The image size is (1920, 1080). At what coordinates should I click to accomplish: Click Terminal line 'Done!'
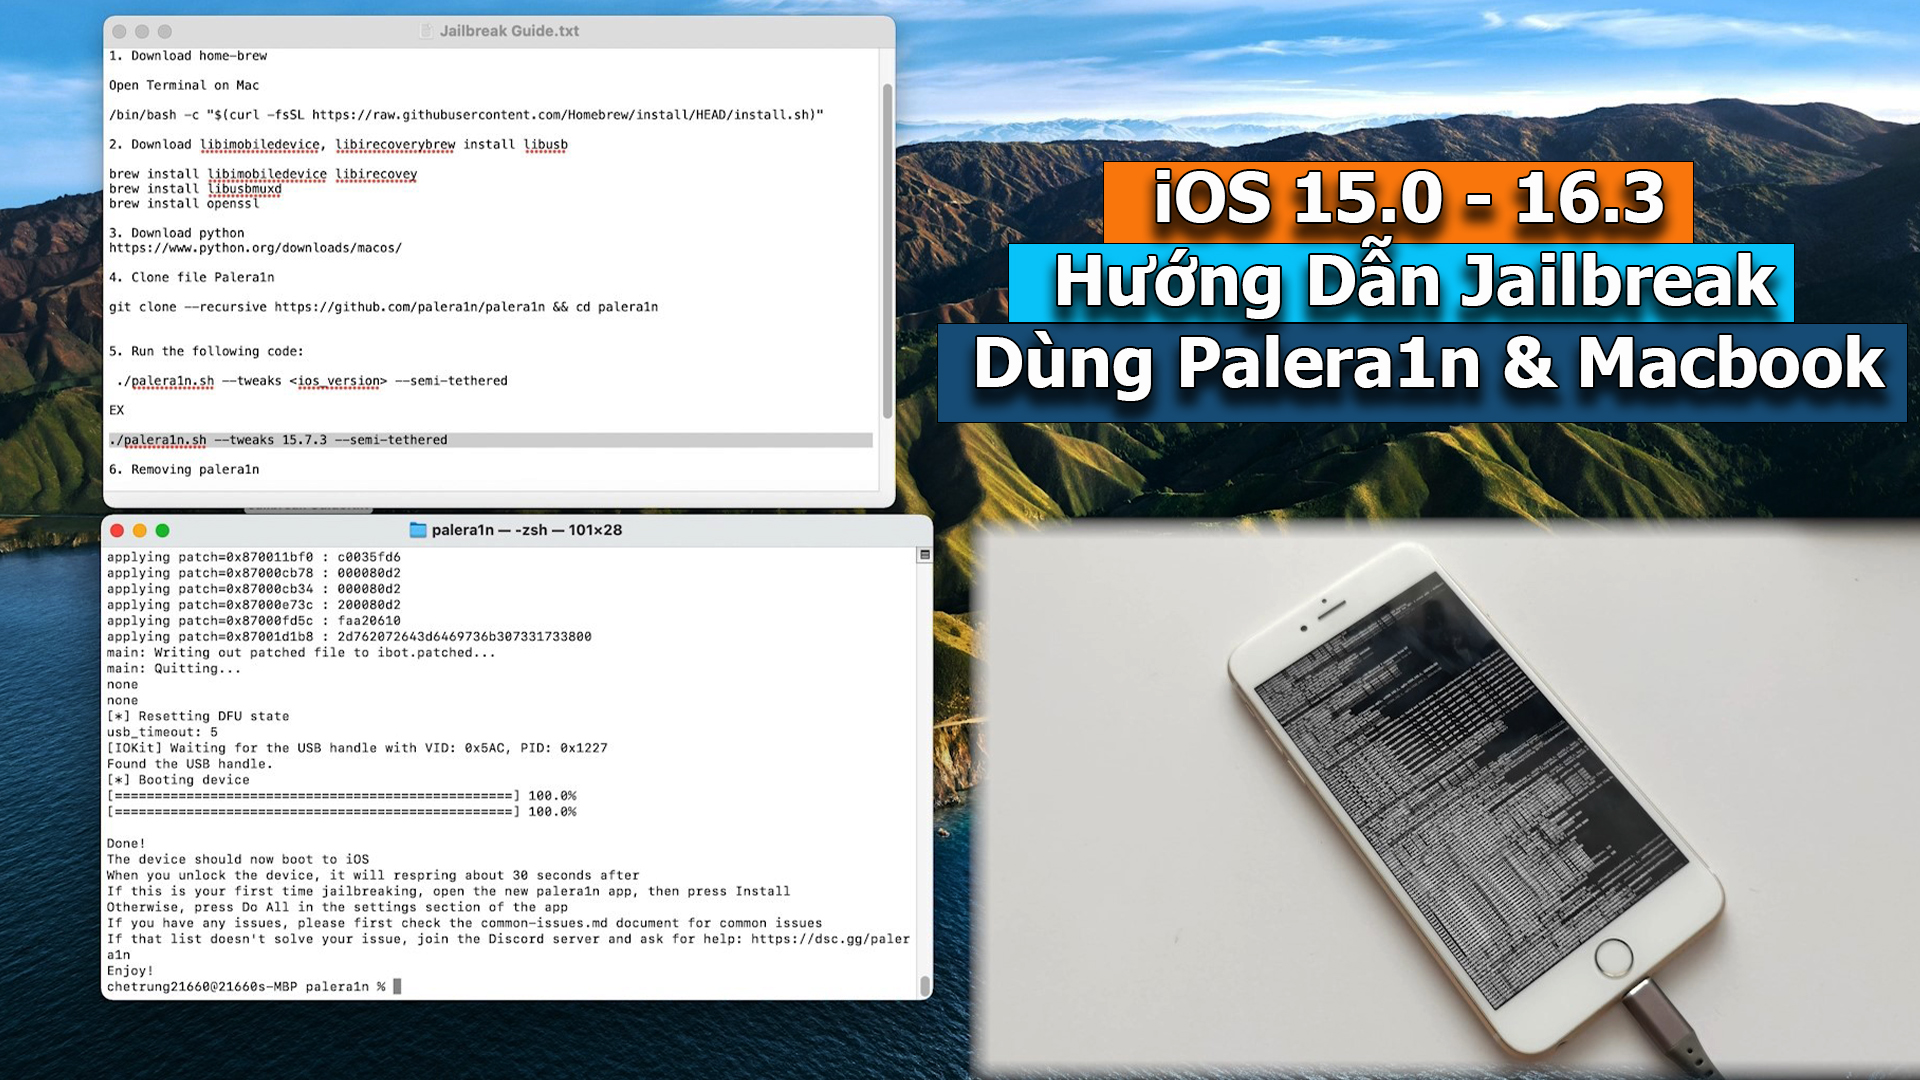click(126, 844)
